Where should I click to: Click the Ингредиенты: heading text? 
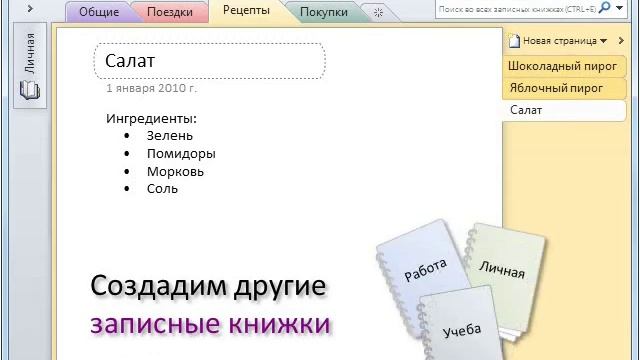(x=151, y=119)
